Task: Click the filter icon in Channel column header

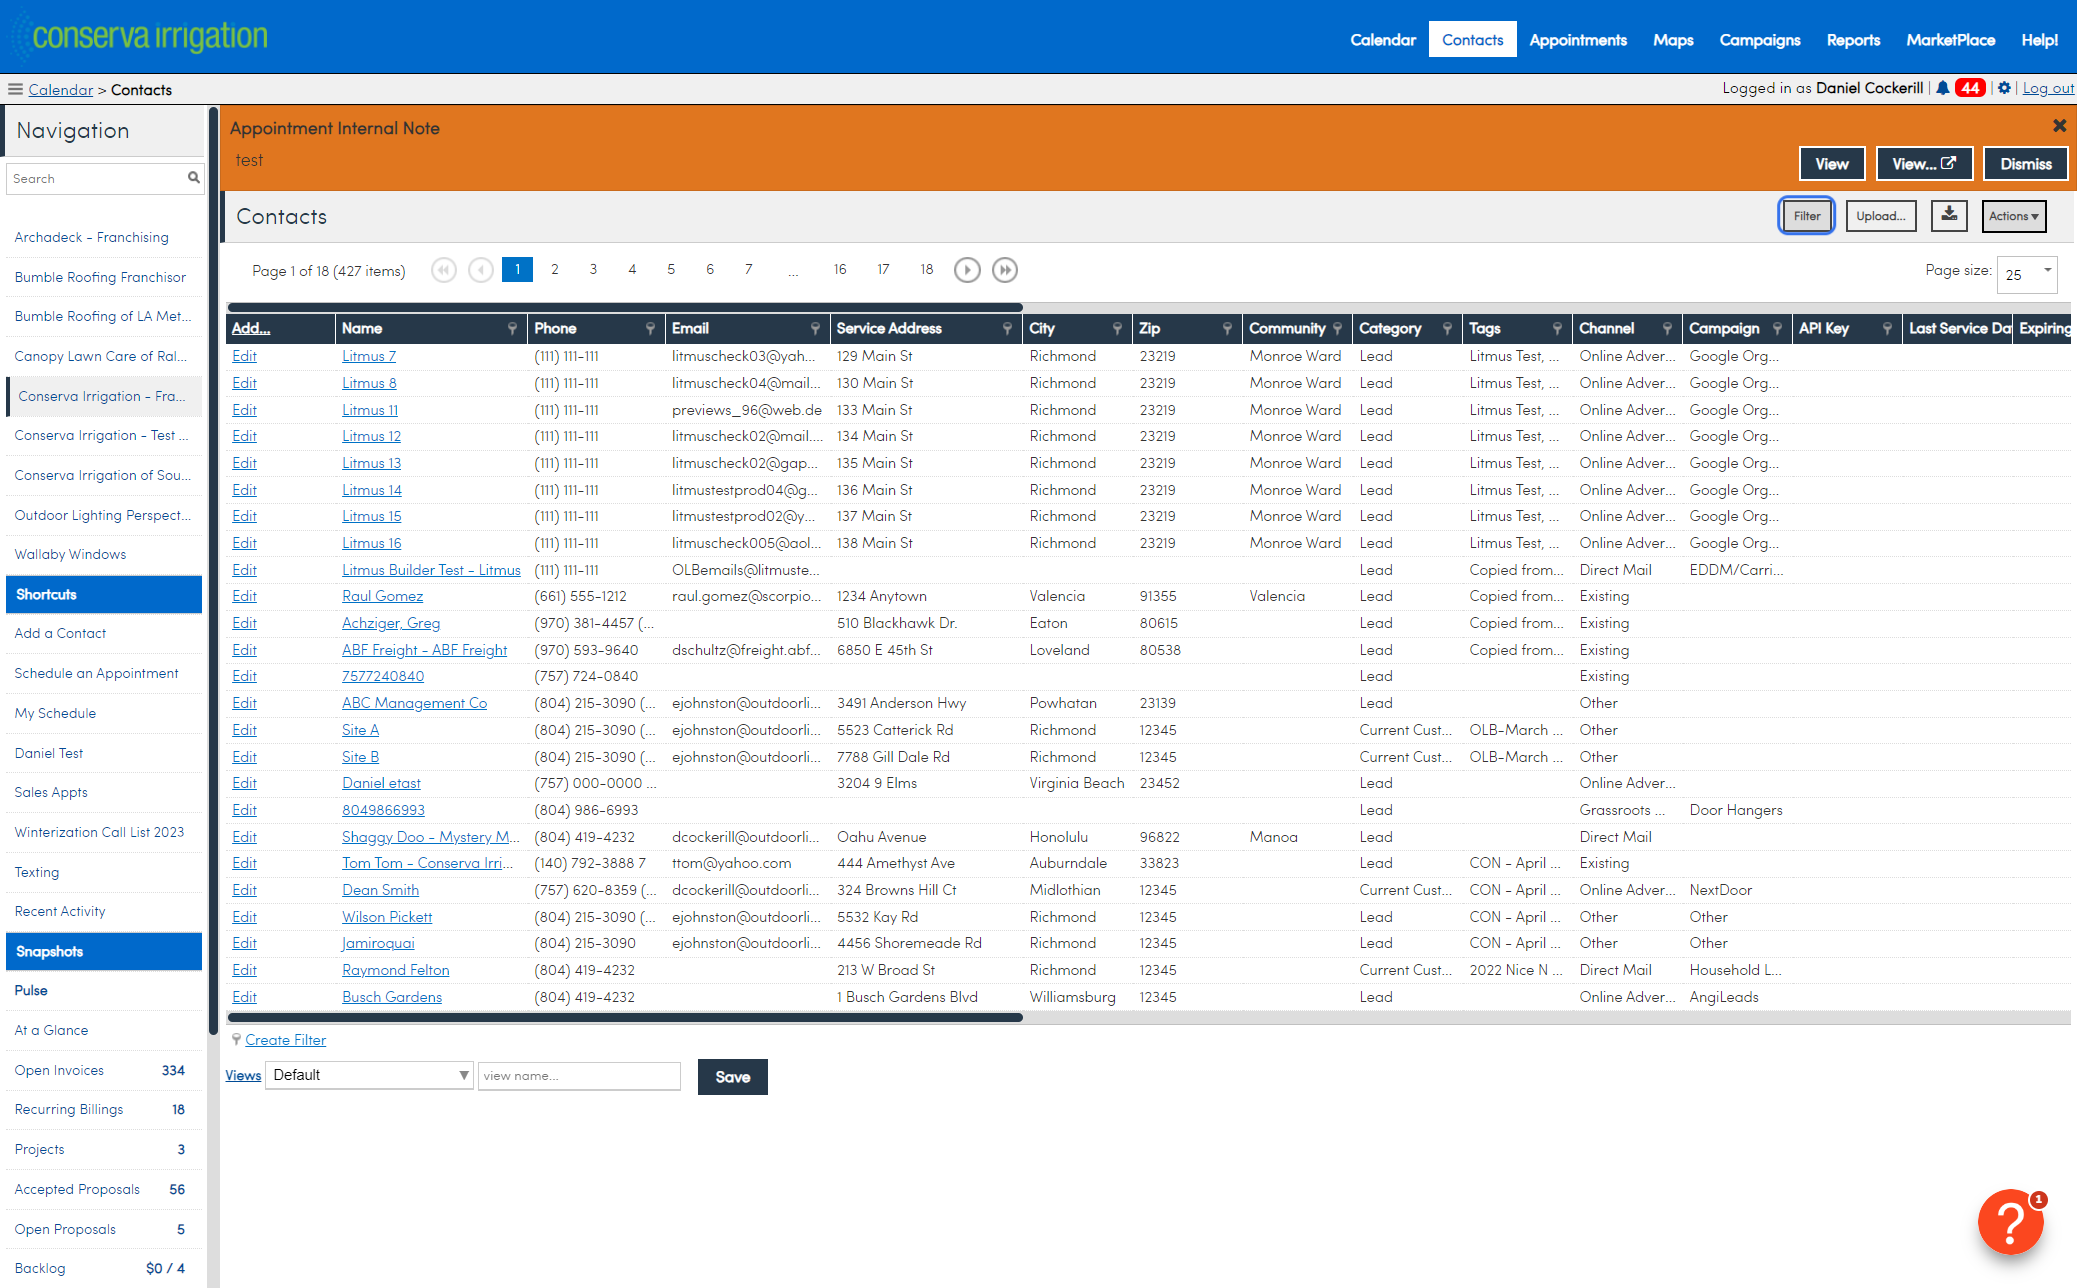Action: tap(1667, 328)
